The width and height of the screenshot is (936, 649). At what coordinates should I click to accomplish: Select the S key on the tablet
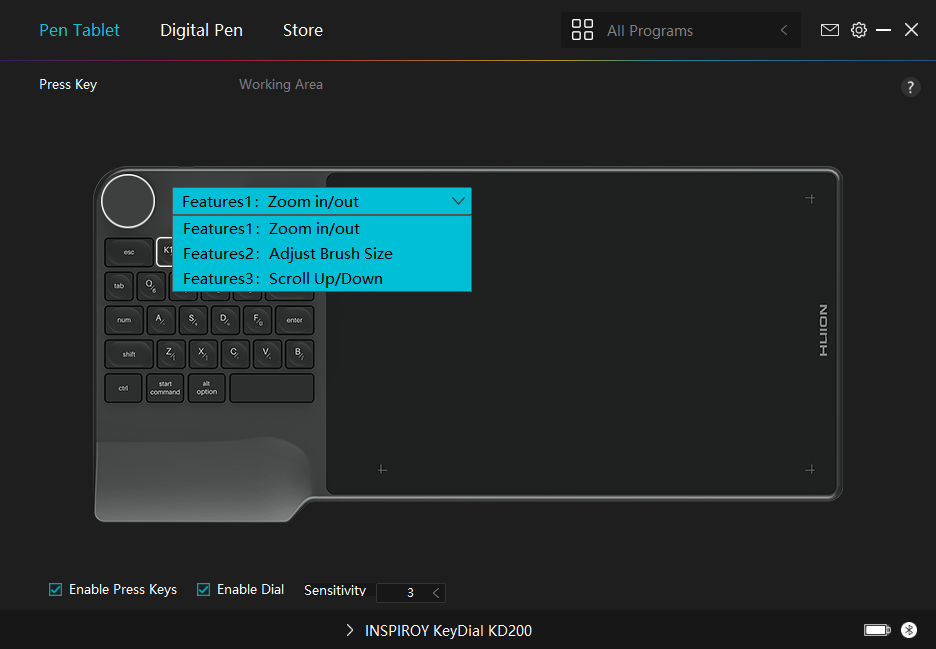pyautogui.click(x=193, y=320)
